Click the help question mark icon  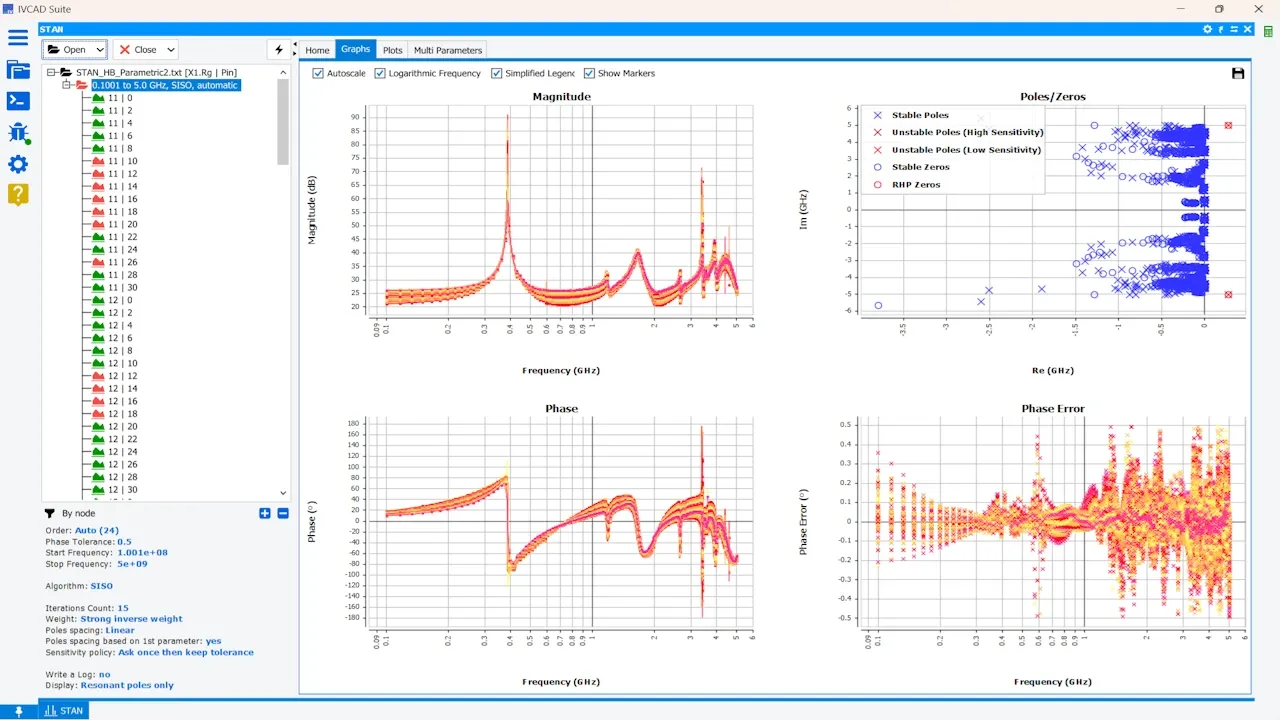pos(18,194)
